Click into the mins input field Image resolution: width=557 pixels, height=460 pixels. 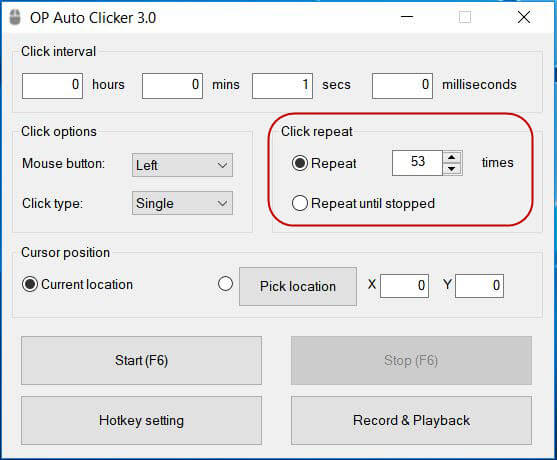[172, 86]
